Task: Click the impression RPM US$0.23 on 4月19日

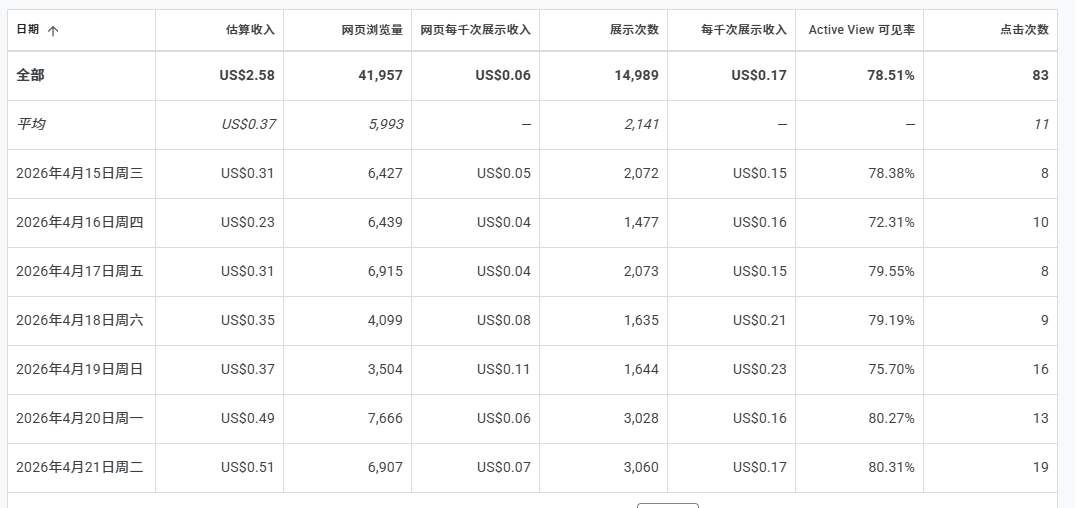Action: click(x=760, y=369)
